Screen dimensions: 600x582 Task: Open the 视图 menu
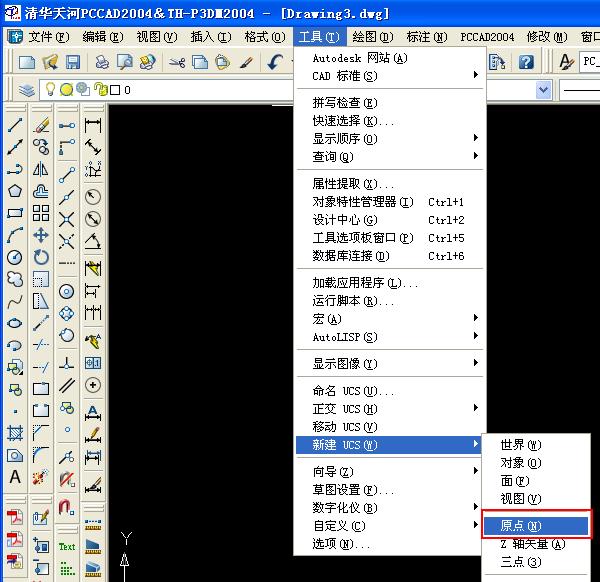(157, 37)
